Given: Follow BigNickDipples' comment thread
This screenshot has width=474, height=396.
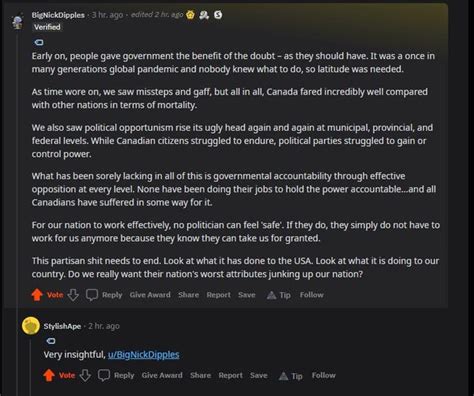Looking at the screenshot, I should 312,295.
